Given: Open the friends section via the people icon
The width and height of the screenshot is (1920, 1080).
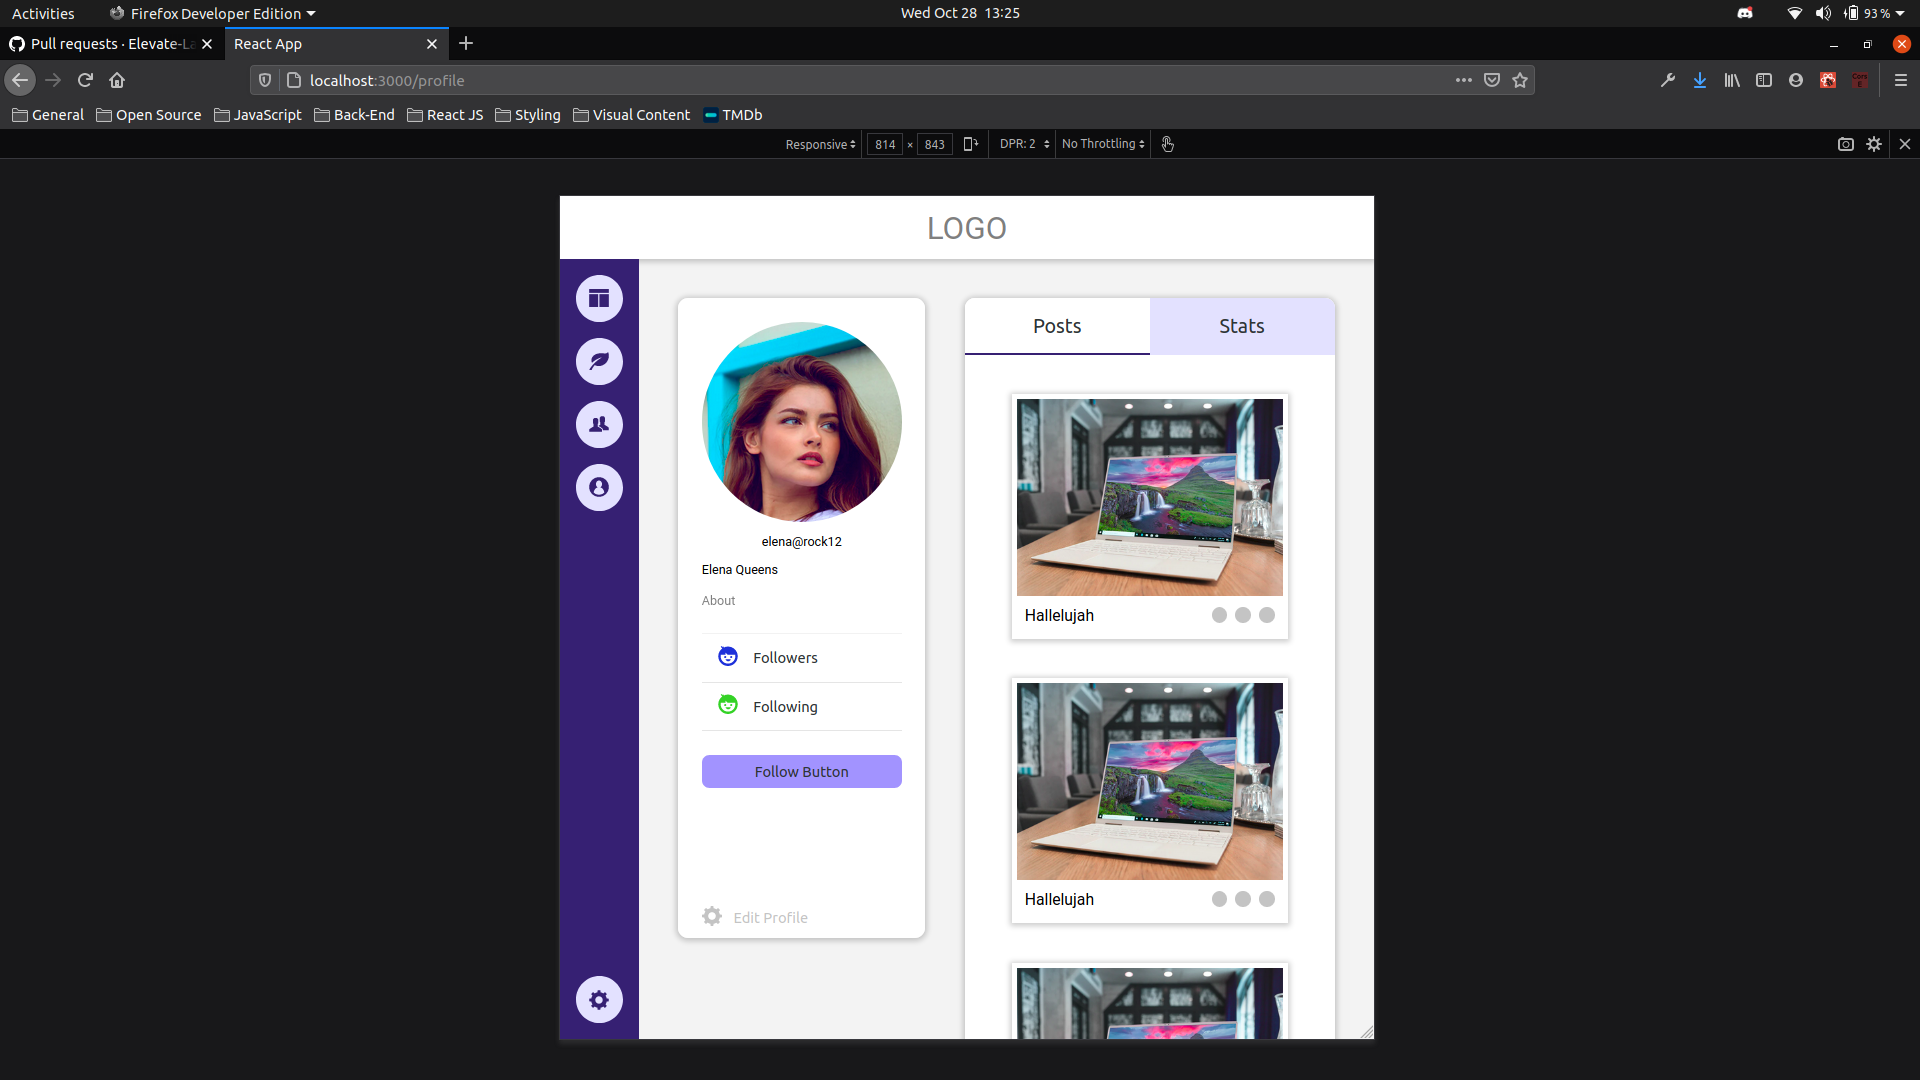Looking at the screenshot, I should [599, 424].
